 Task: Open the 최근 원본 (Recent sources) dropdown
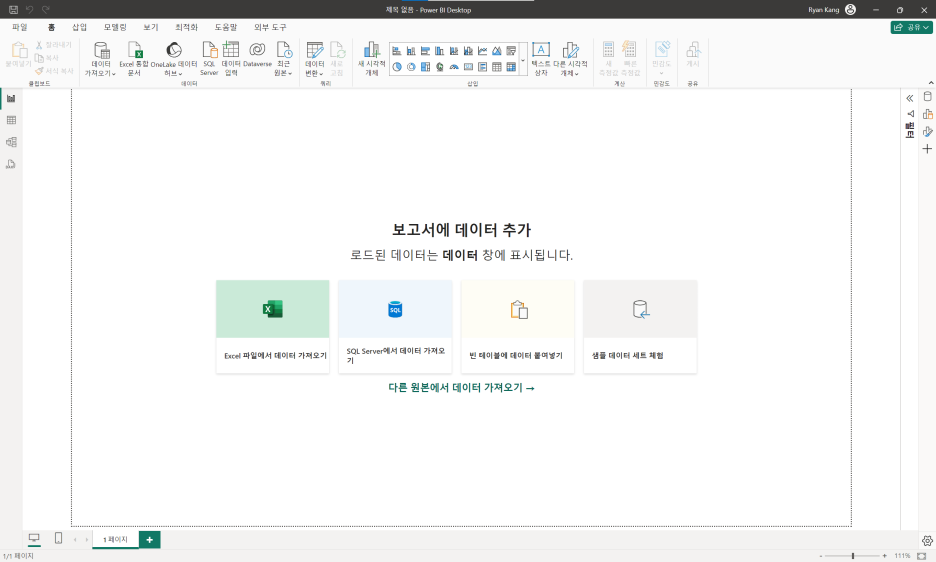click(x=284, y=59)
